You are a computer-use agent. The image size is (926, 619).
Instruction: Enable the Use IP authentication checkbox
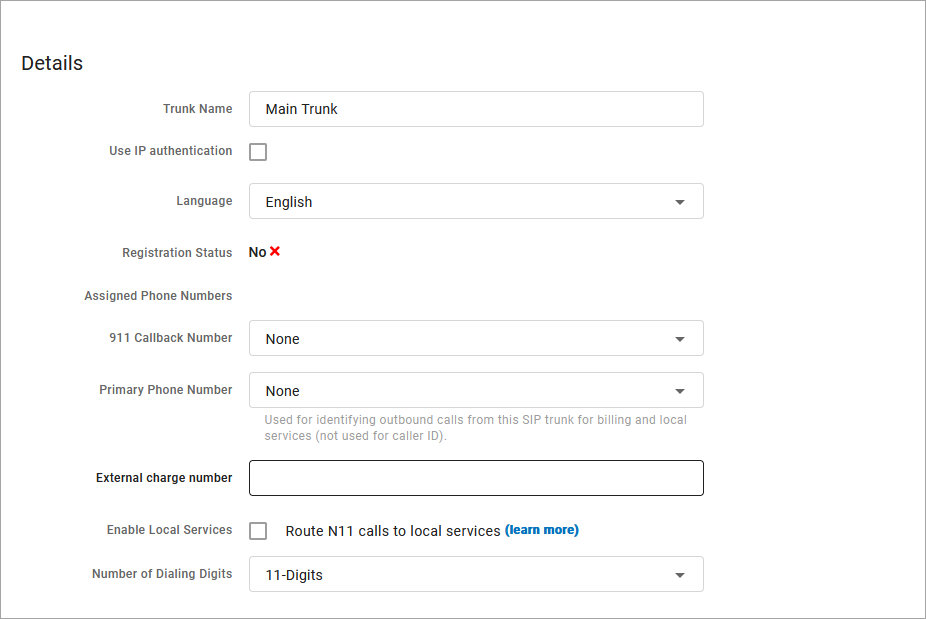(258, 152)
